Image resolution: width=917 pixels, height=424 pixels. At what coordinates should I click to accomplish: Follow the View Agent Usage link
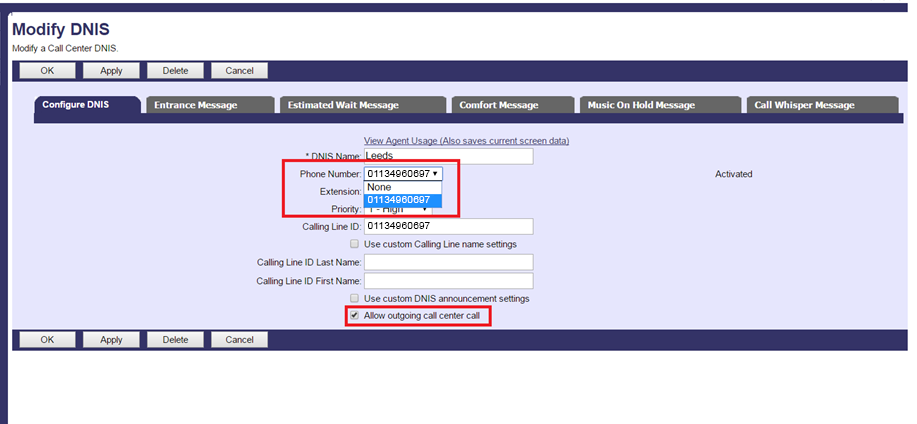466,141
